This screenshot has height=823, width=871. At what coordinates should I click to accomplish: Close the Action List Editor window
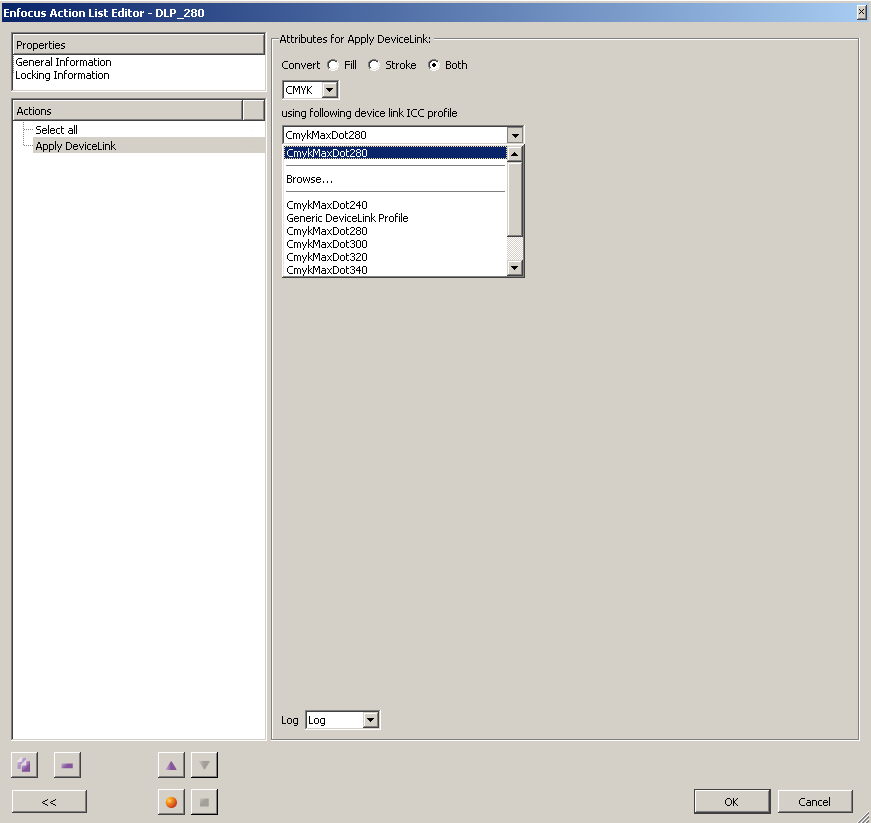(x=862, y=12)
